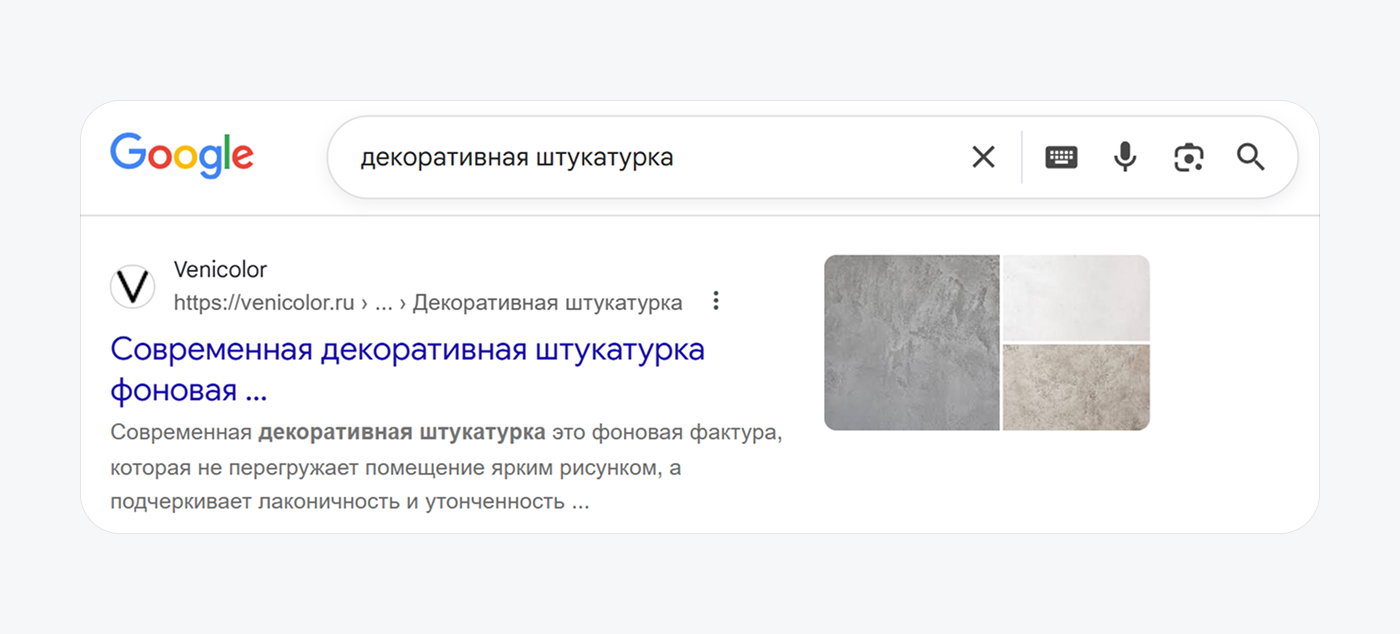Start voice search with microphone icon
1400x634 pixels.
pyautogui.click(x=1125, y=157)
